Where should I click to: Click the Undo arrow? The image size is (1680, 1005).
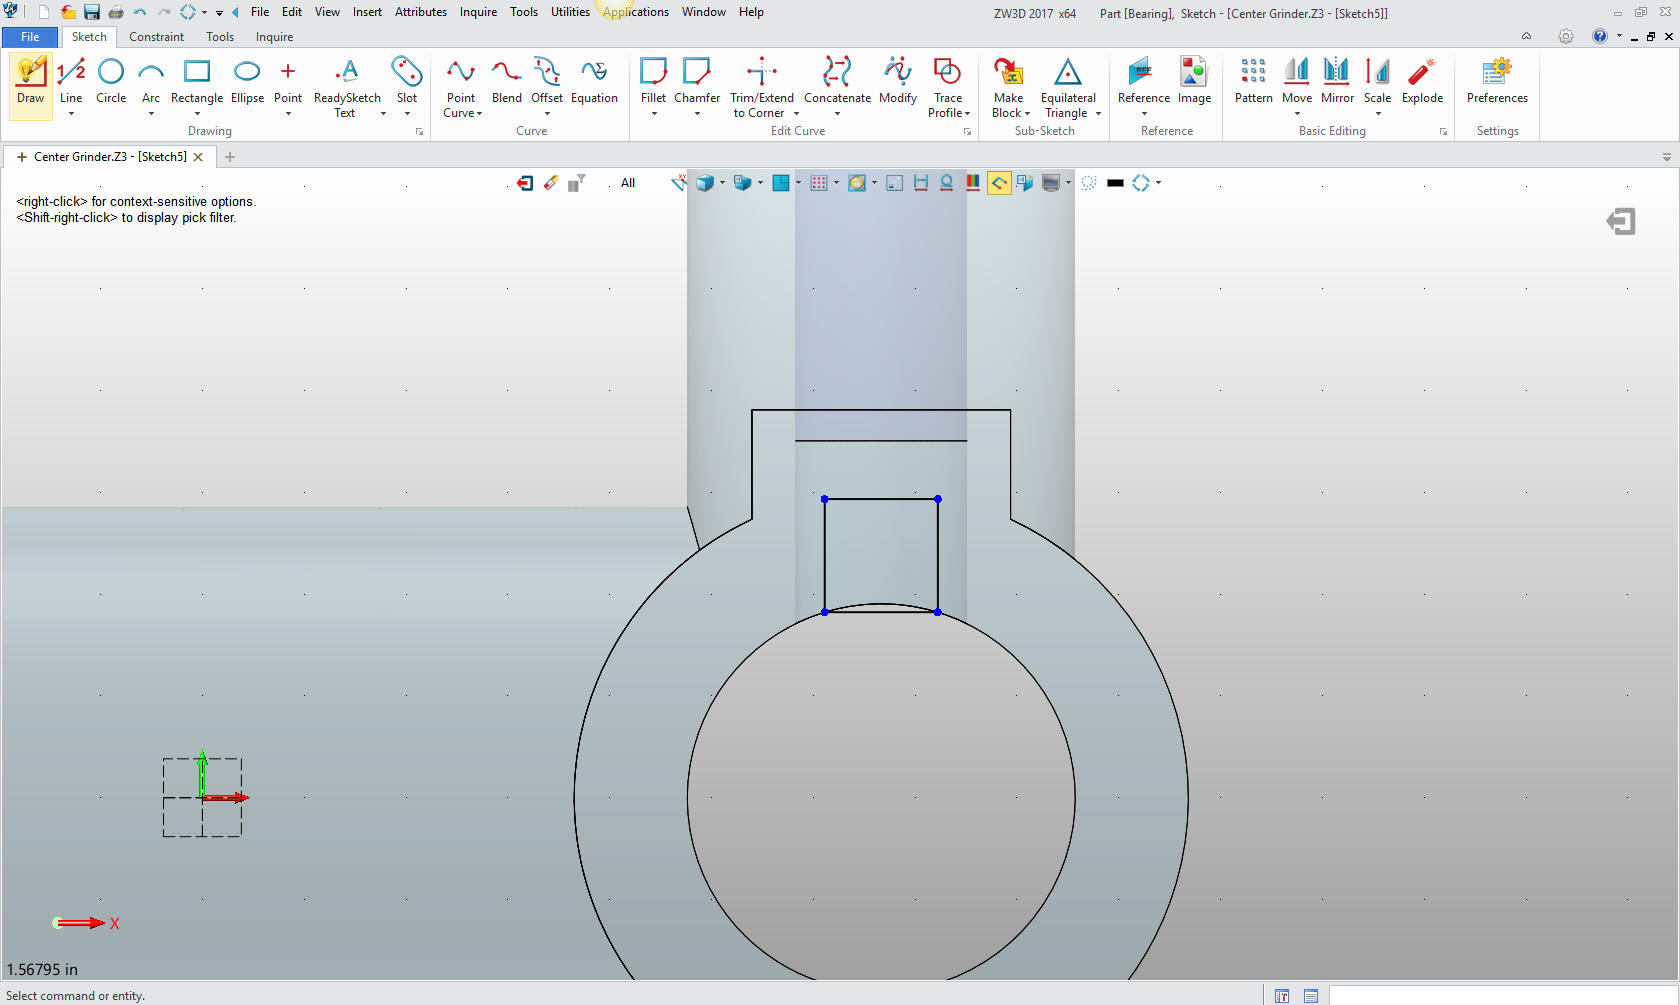pyautogui.click(x=140, y=12)
